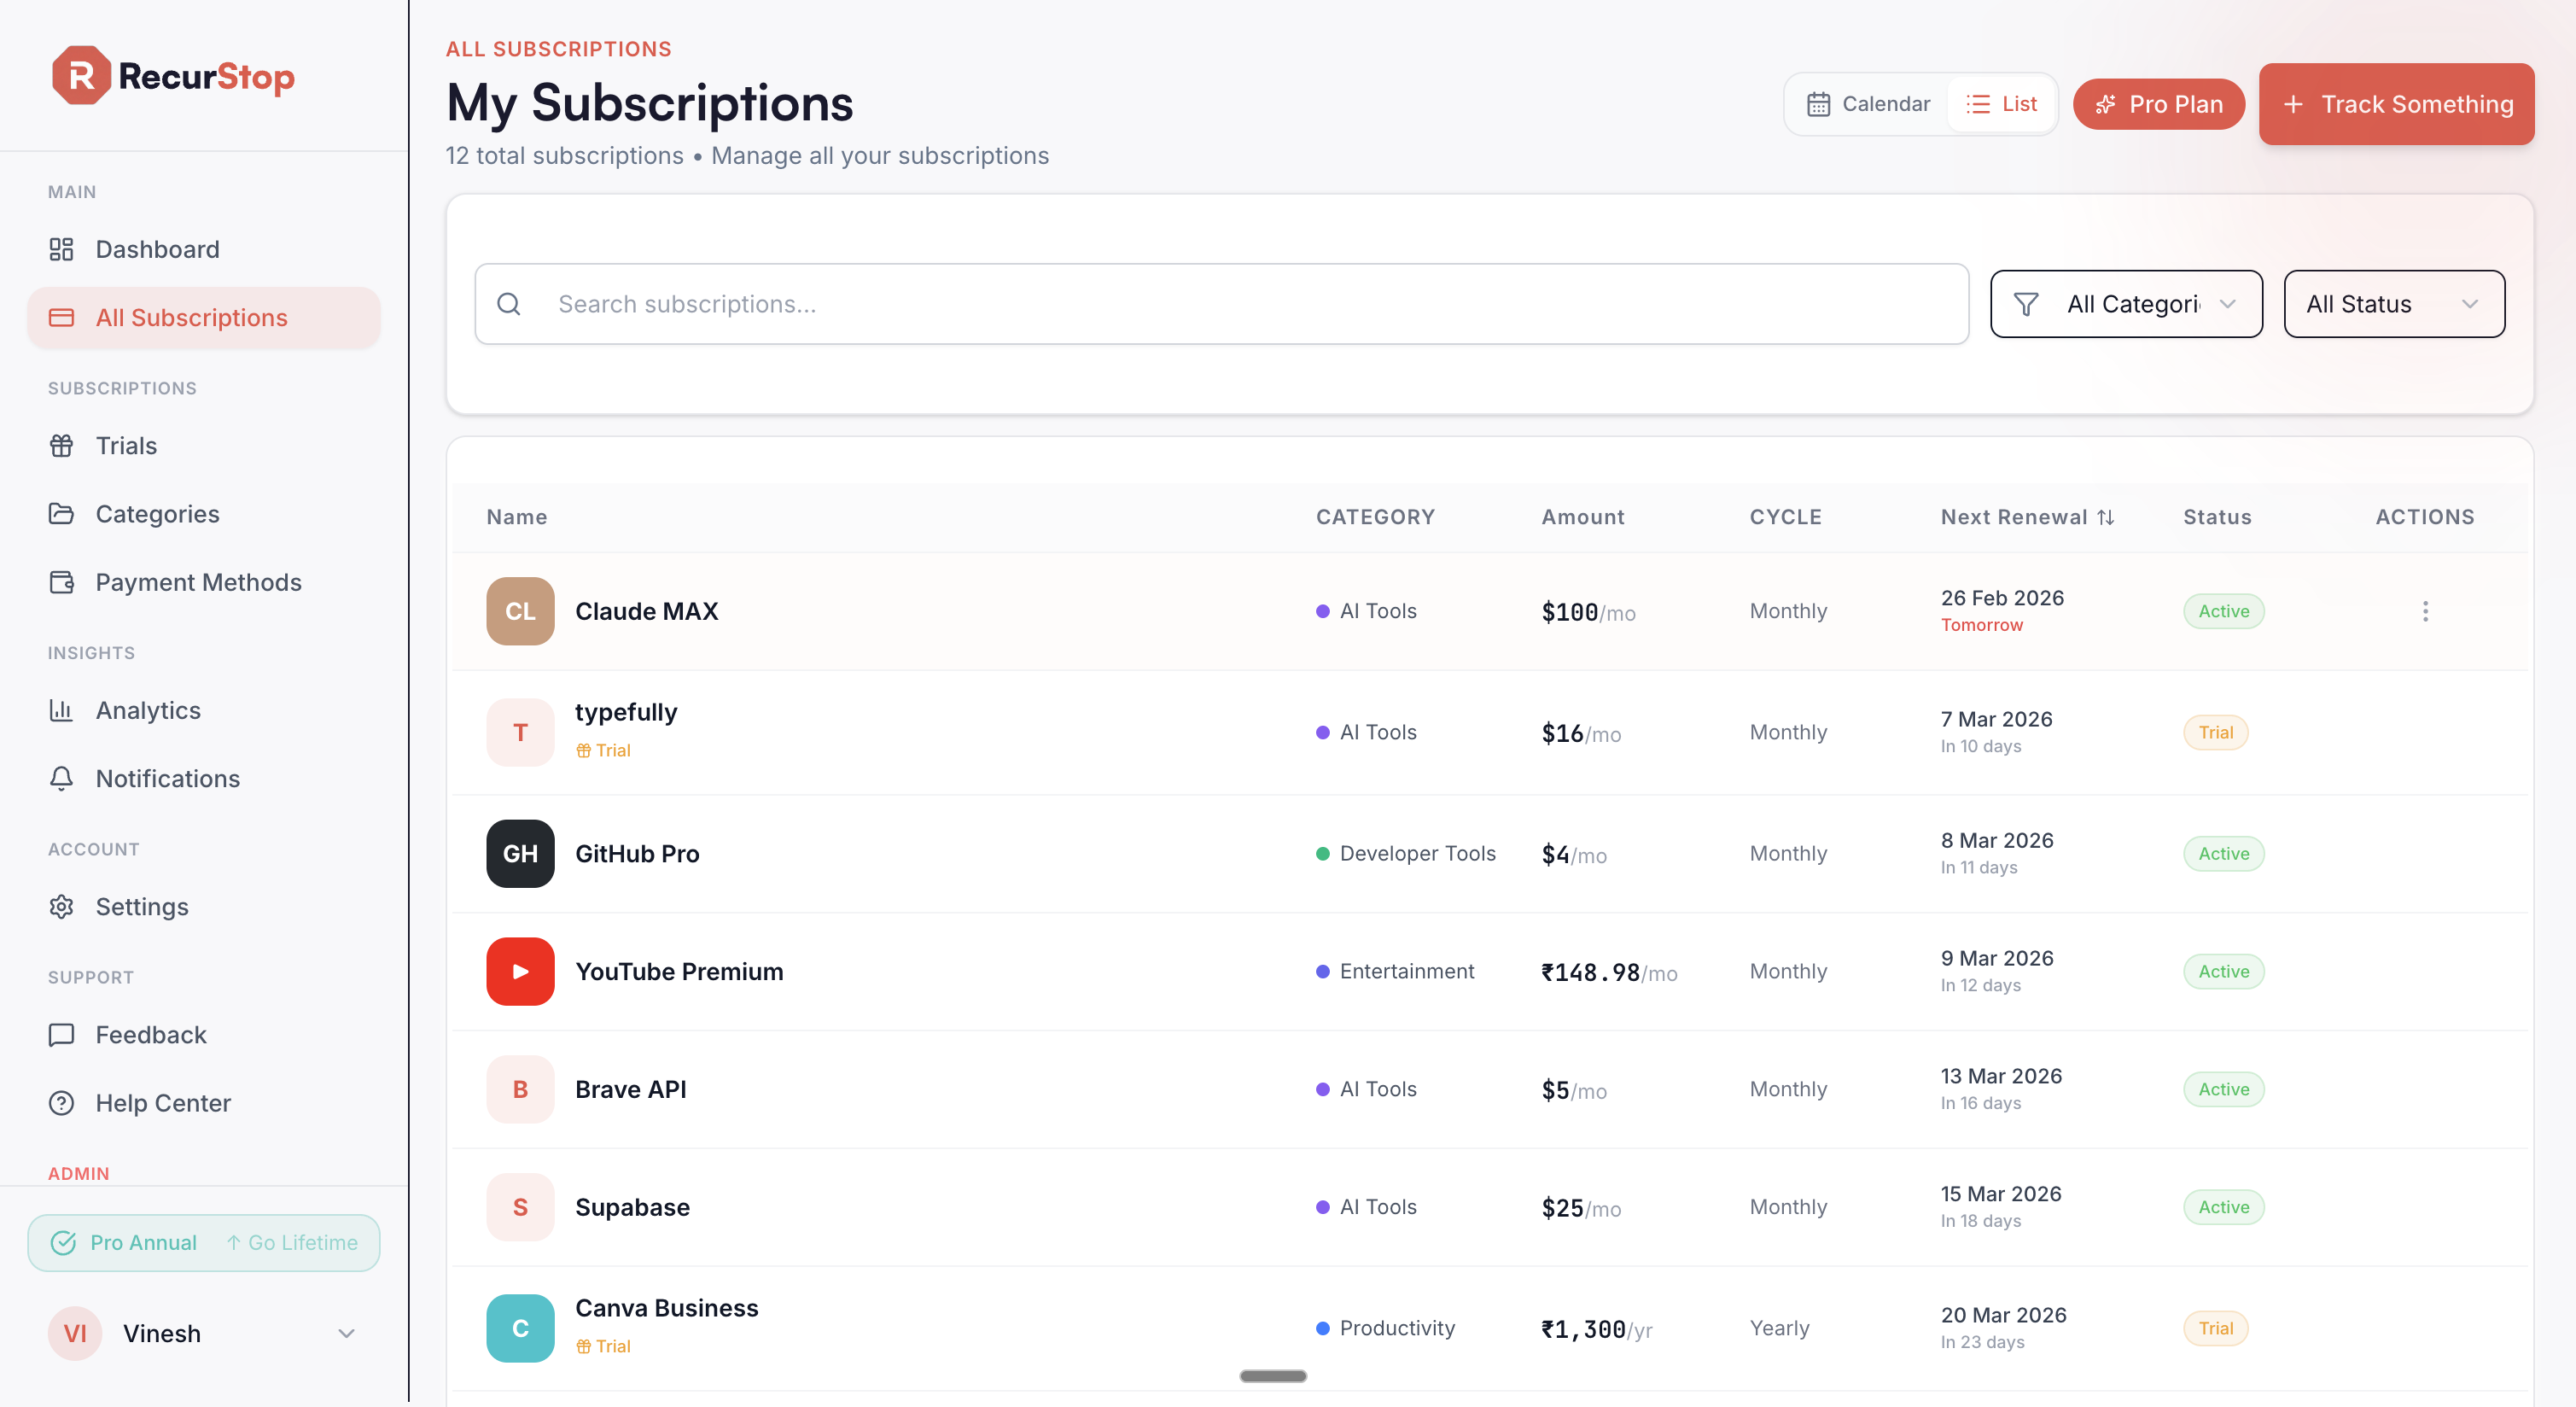Sort by Next Renewal column
The width and height of the screenshot is (2576, 1407).
click(2027, 517)
